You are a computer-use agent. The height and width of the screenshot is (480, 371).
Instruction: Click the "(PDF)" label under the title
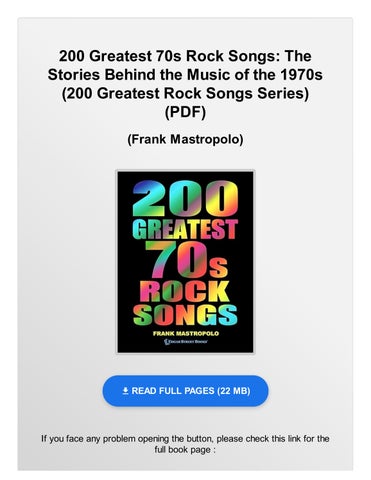point(185,112)
